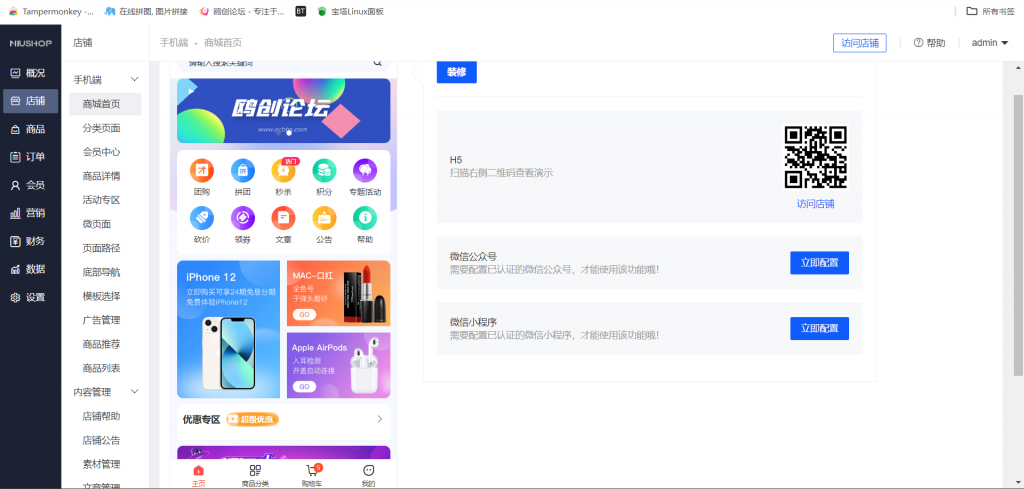The height and width of the screenshot is (489, 1024).
Task: Tap the 秒杀 icon in preview
Action: point(283,170)
